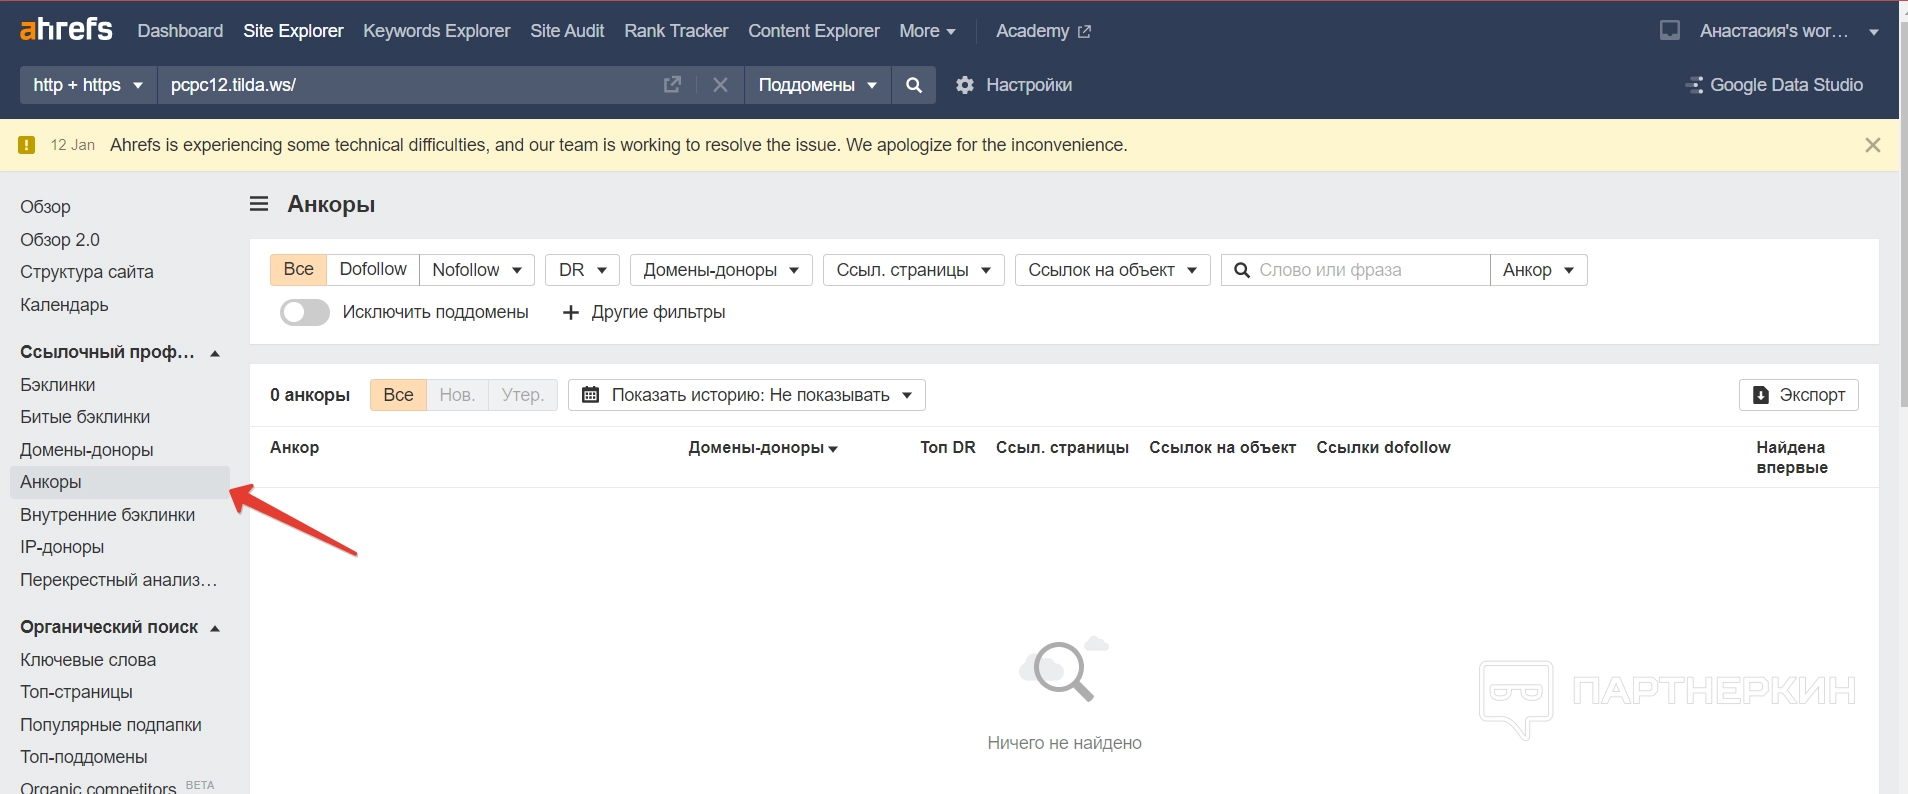Select Все in anchors status filter
The height and width of the screenshot is (794, 1908).
coord(398,395)
